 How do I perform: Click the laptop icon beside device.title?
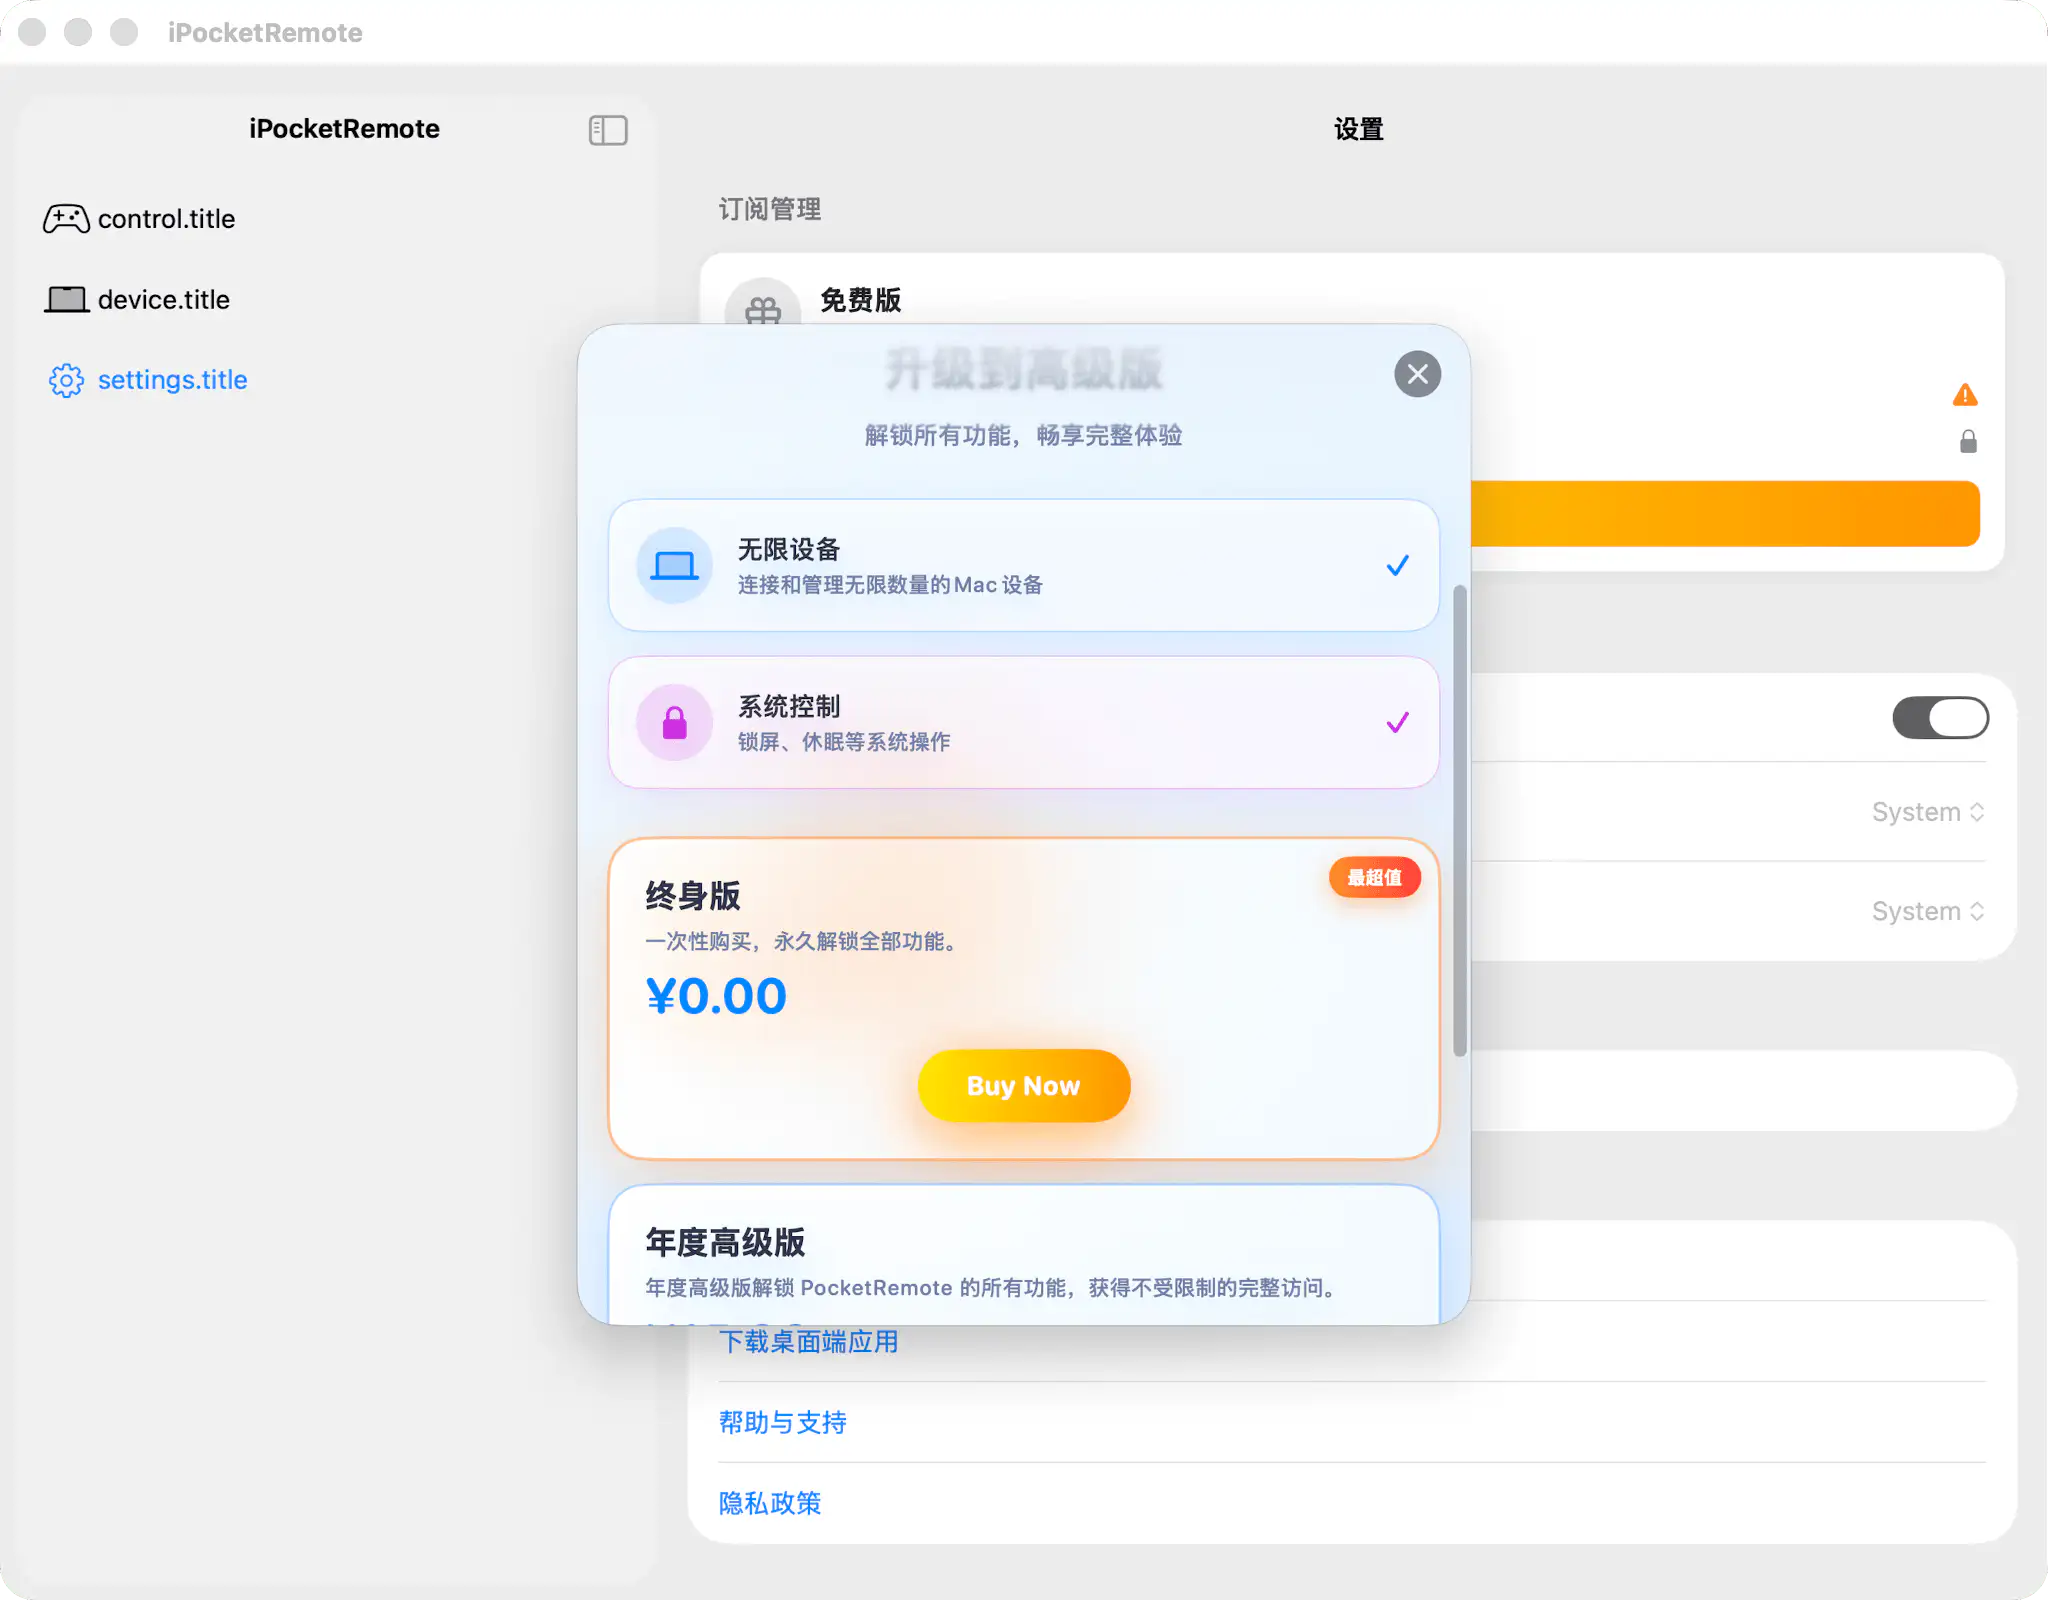click(x=66, y=299)
